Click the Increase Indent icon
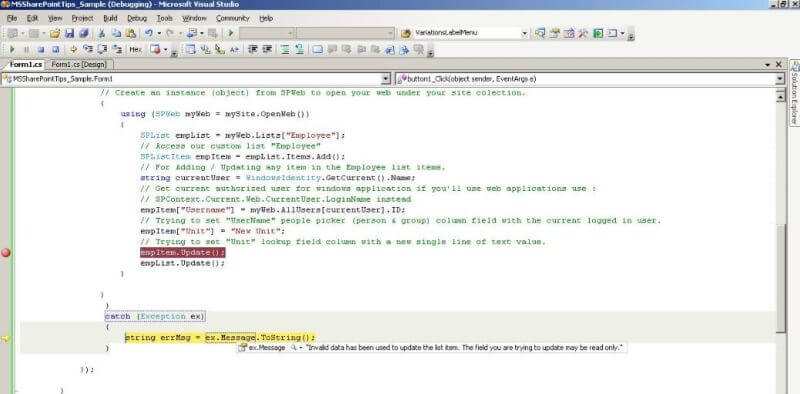Screen dimensions: 800x394 point(267,50)
